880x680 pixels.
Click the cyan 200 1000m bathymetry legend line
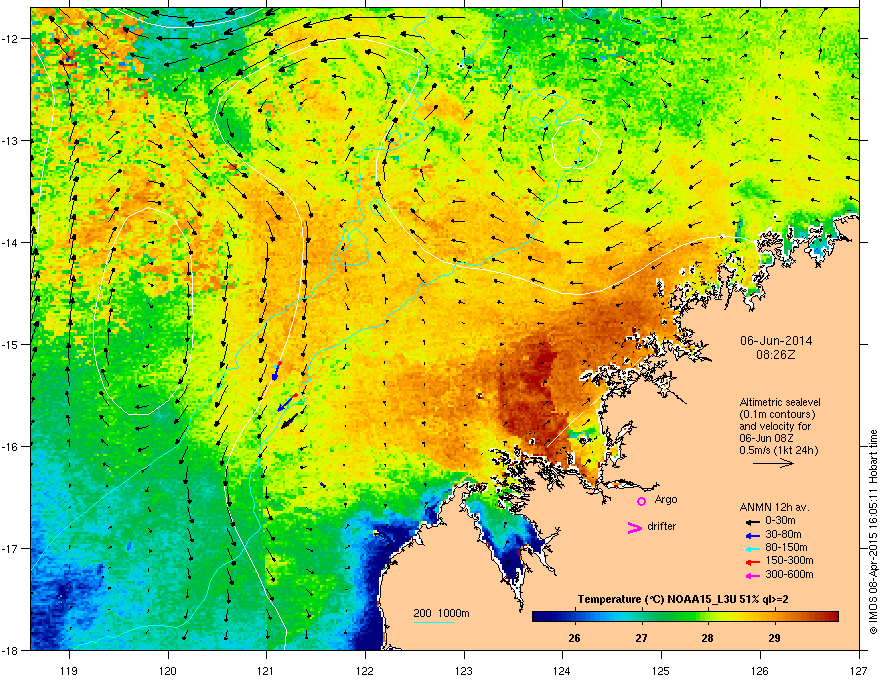[434, 622]
